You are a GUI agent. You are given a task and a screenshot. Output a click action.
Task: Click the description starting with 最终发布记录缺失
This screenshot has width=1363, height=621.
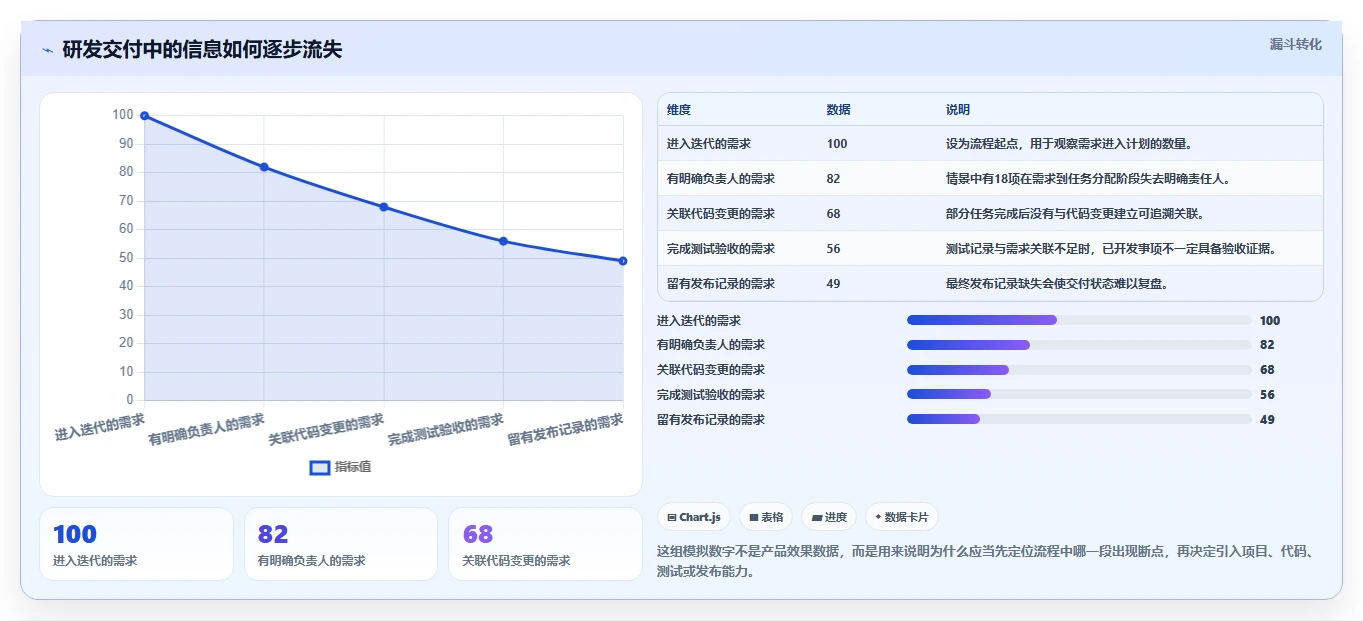[x=1058, y=284]
